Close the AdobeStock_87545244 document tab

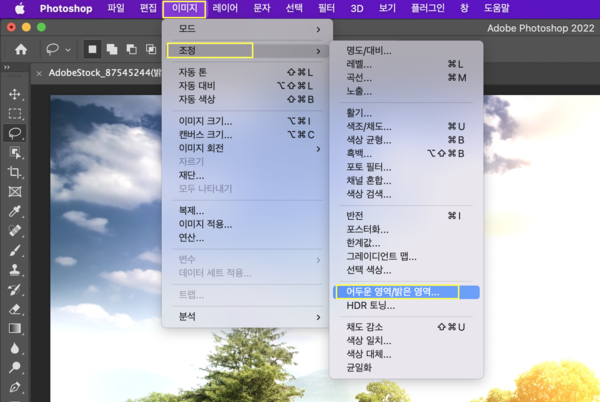pyautogui.click(x=39, y=73)
